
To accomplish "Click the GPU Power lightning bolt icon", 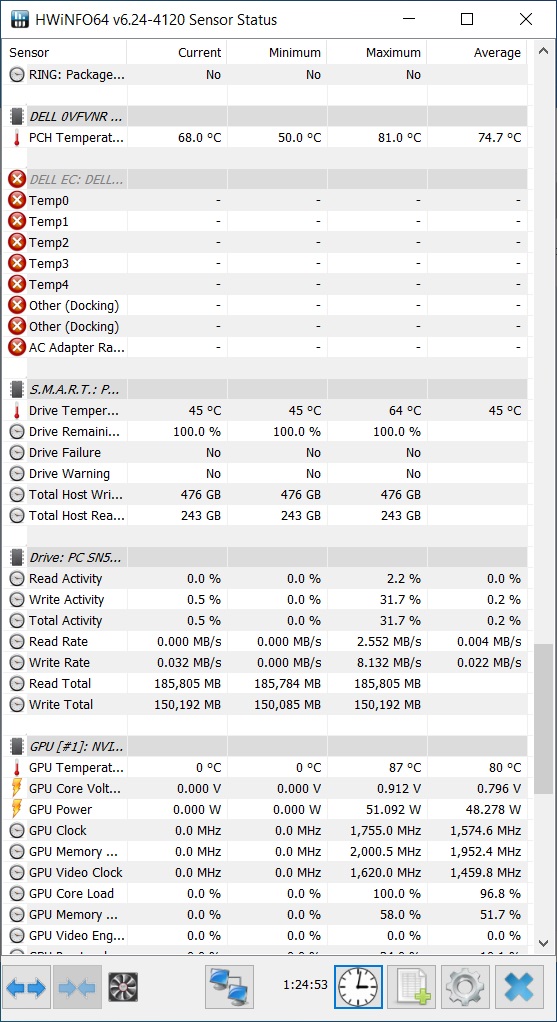I will pos(17,810).
